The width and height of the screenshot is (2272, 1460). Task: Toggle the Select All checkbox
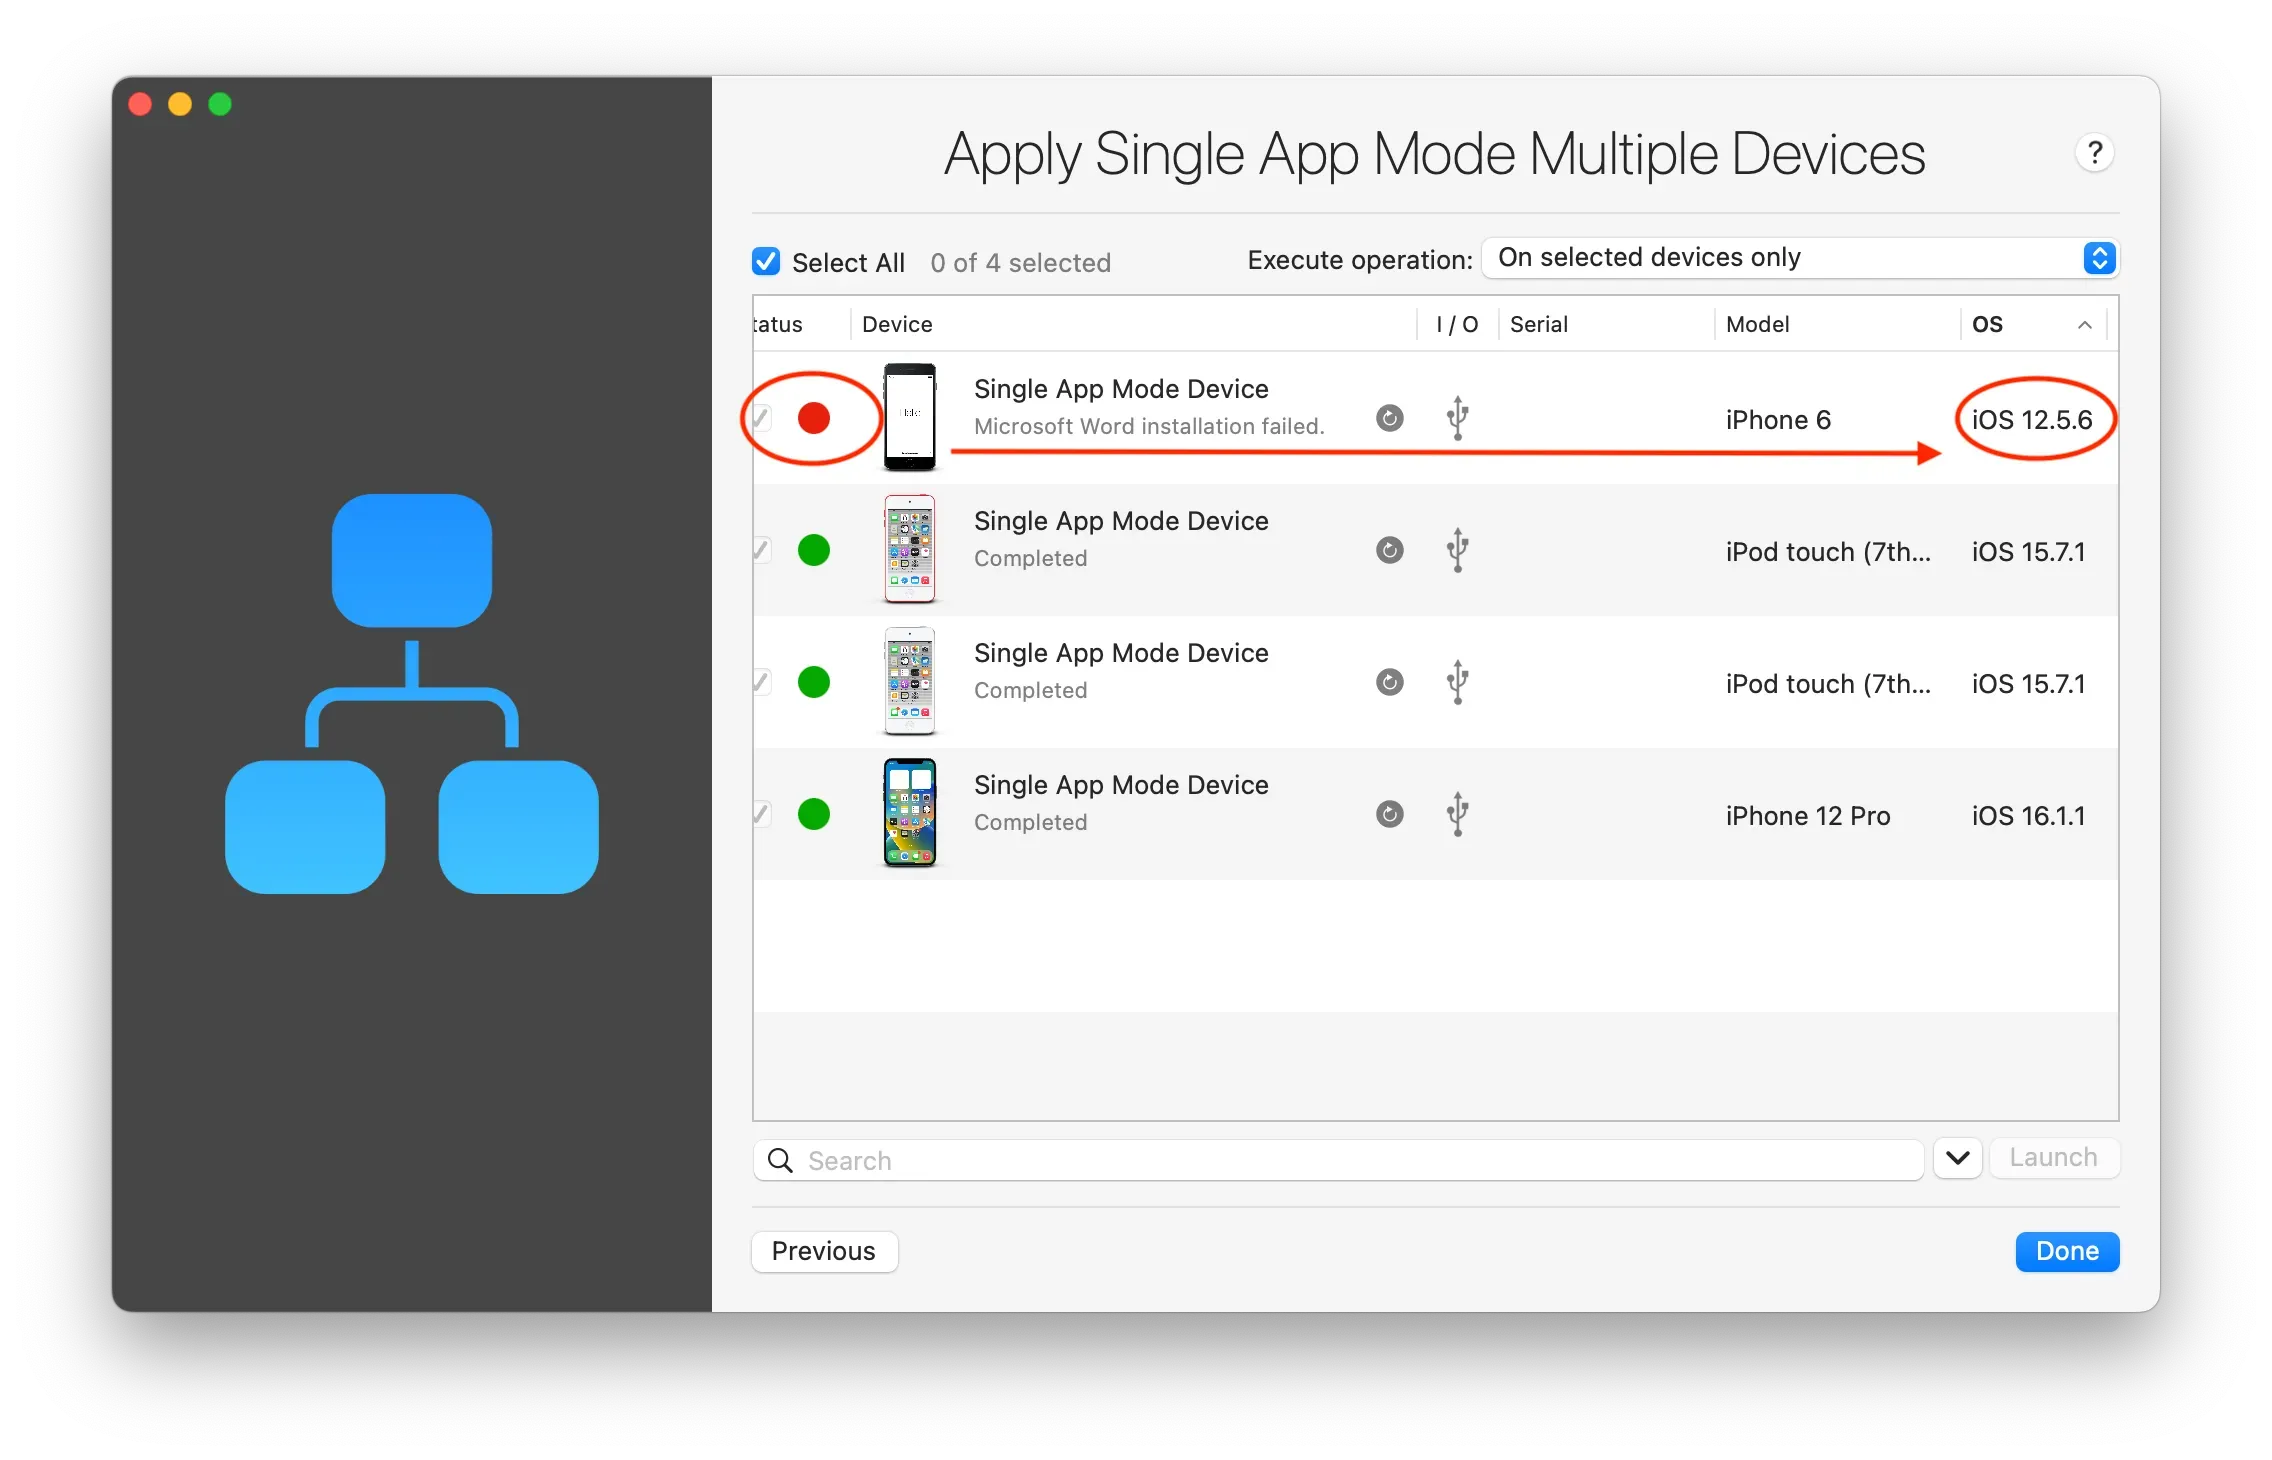[766, 262]
